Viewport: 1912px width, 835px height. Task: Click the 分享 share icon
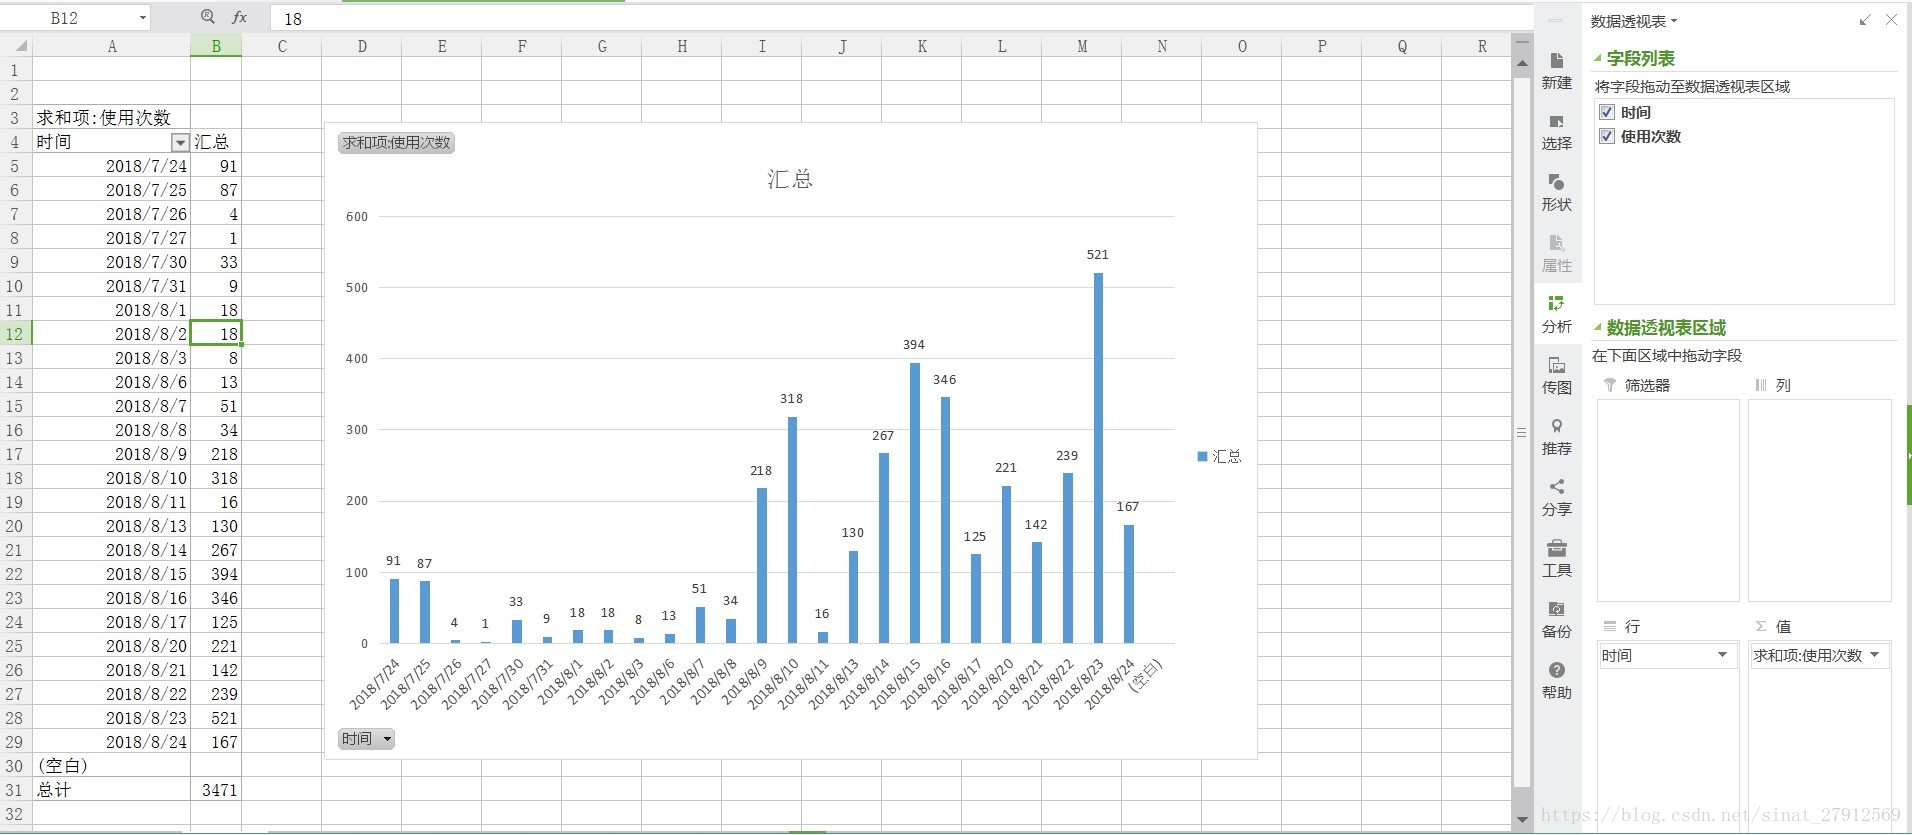pyautogui.click(x=1556, y=497)
